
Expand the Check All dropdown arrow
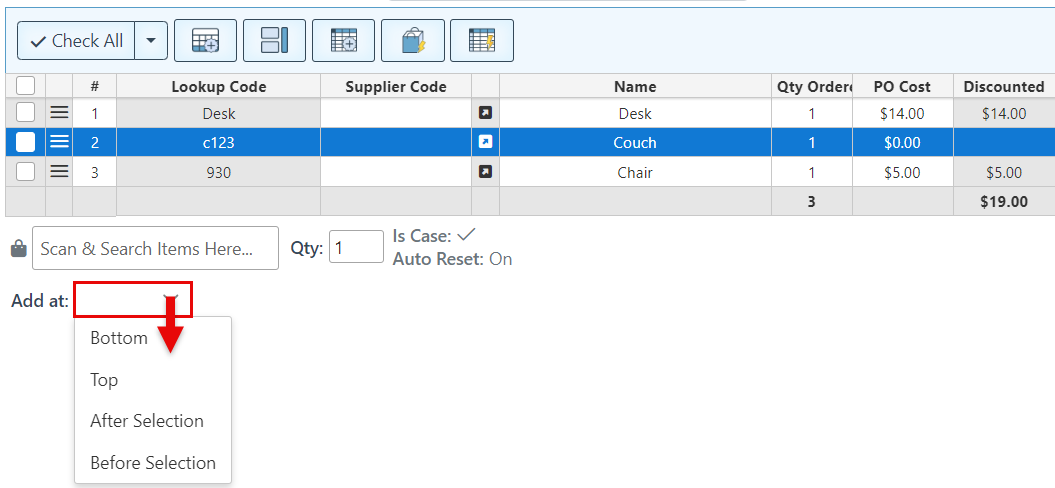point(151,41)
